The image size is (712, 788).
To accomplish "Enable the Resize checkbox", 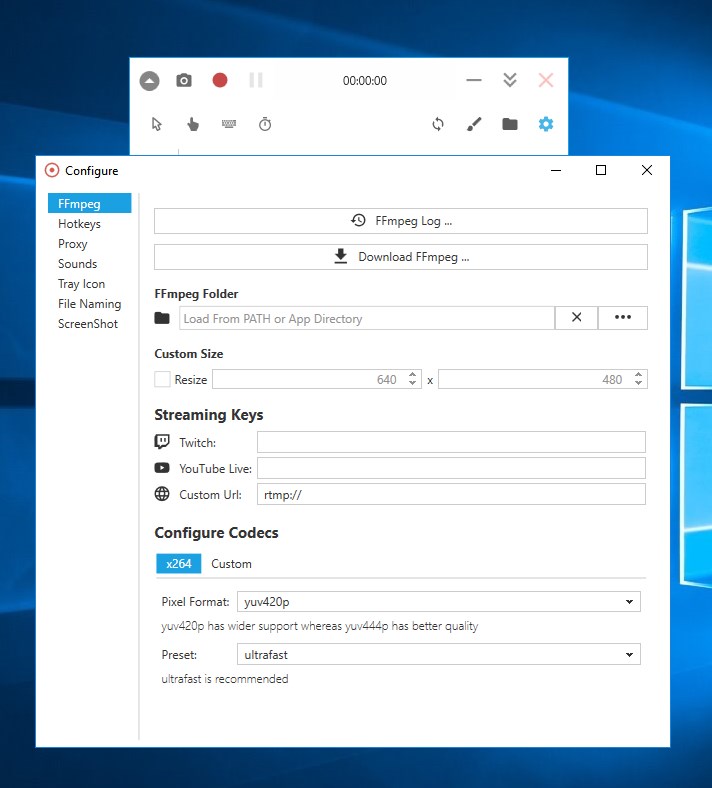I will click(x=162, y=380).
